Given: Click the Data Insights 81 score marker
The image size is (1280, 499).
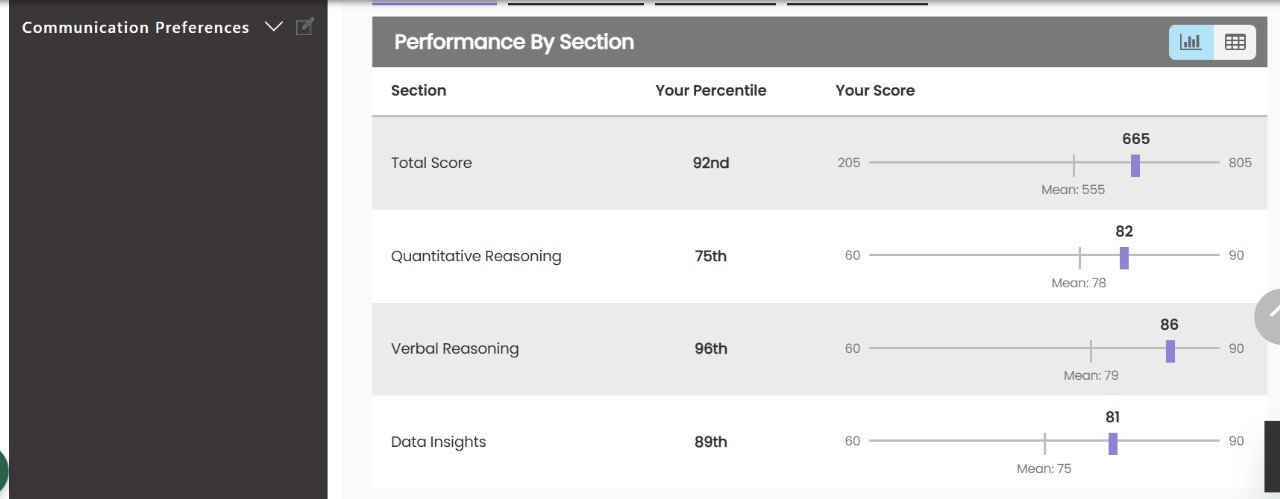Looking at the screenshot, I should pos(1113,444).
